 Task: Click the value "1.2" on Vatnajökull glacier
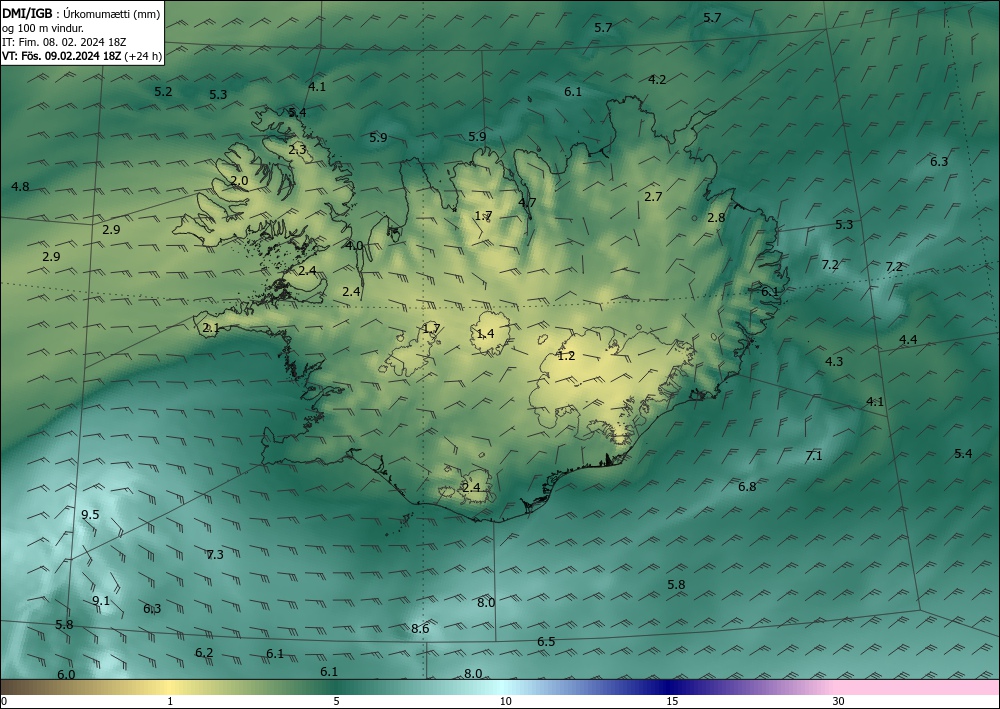566,356
